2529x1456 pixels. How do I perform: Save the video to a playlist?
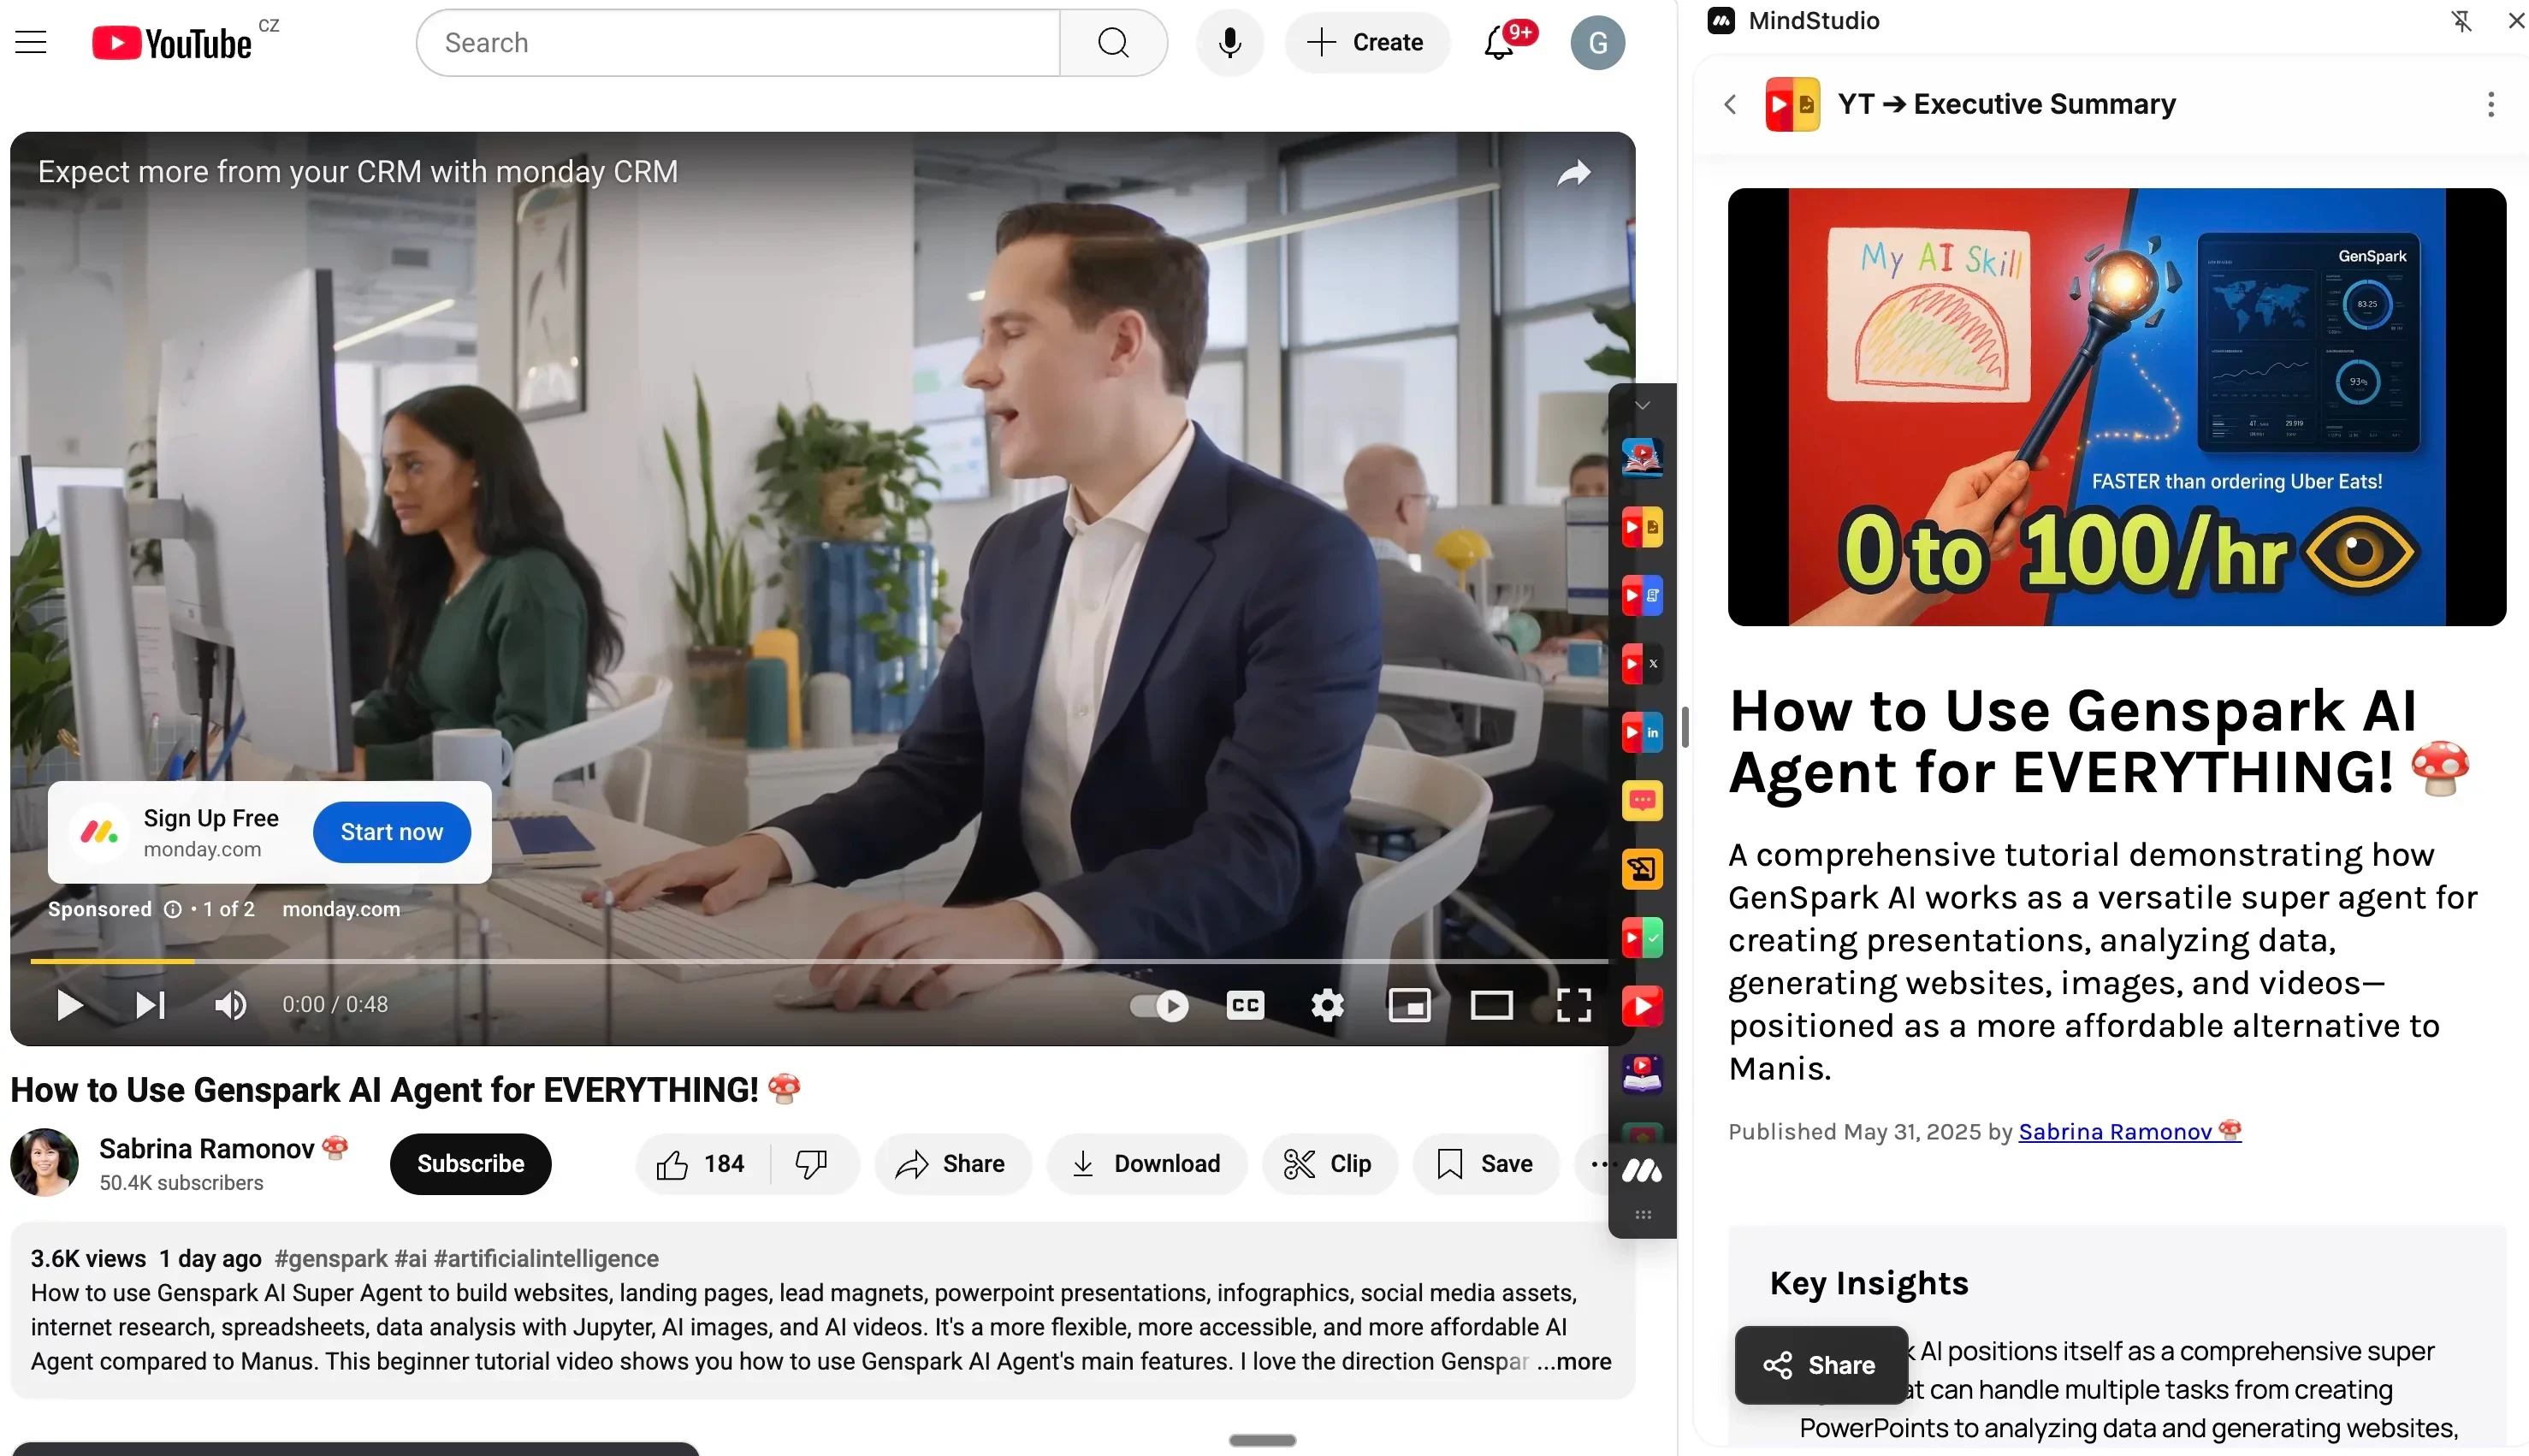click(1485, 1164)
